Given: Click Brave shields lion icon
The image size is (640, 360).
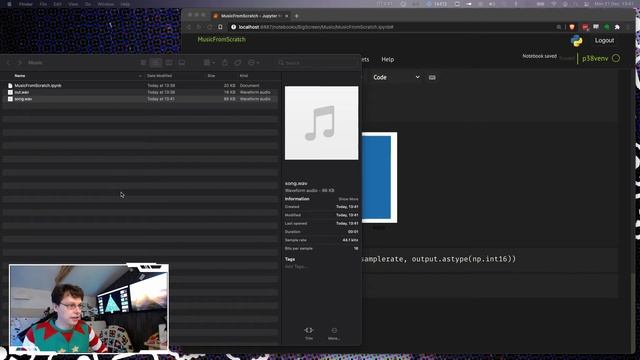Looking at the screenshot, I should pyautogui.click(x=572, y=27).
